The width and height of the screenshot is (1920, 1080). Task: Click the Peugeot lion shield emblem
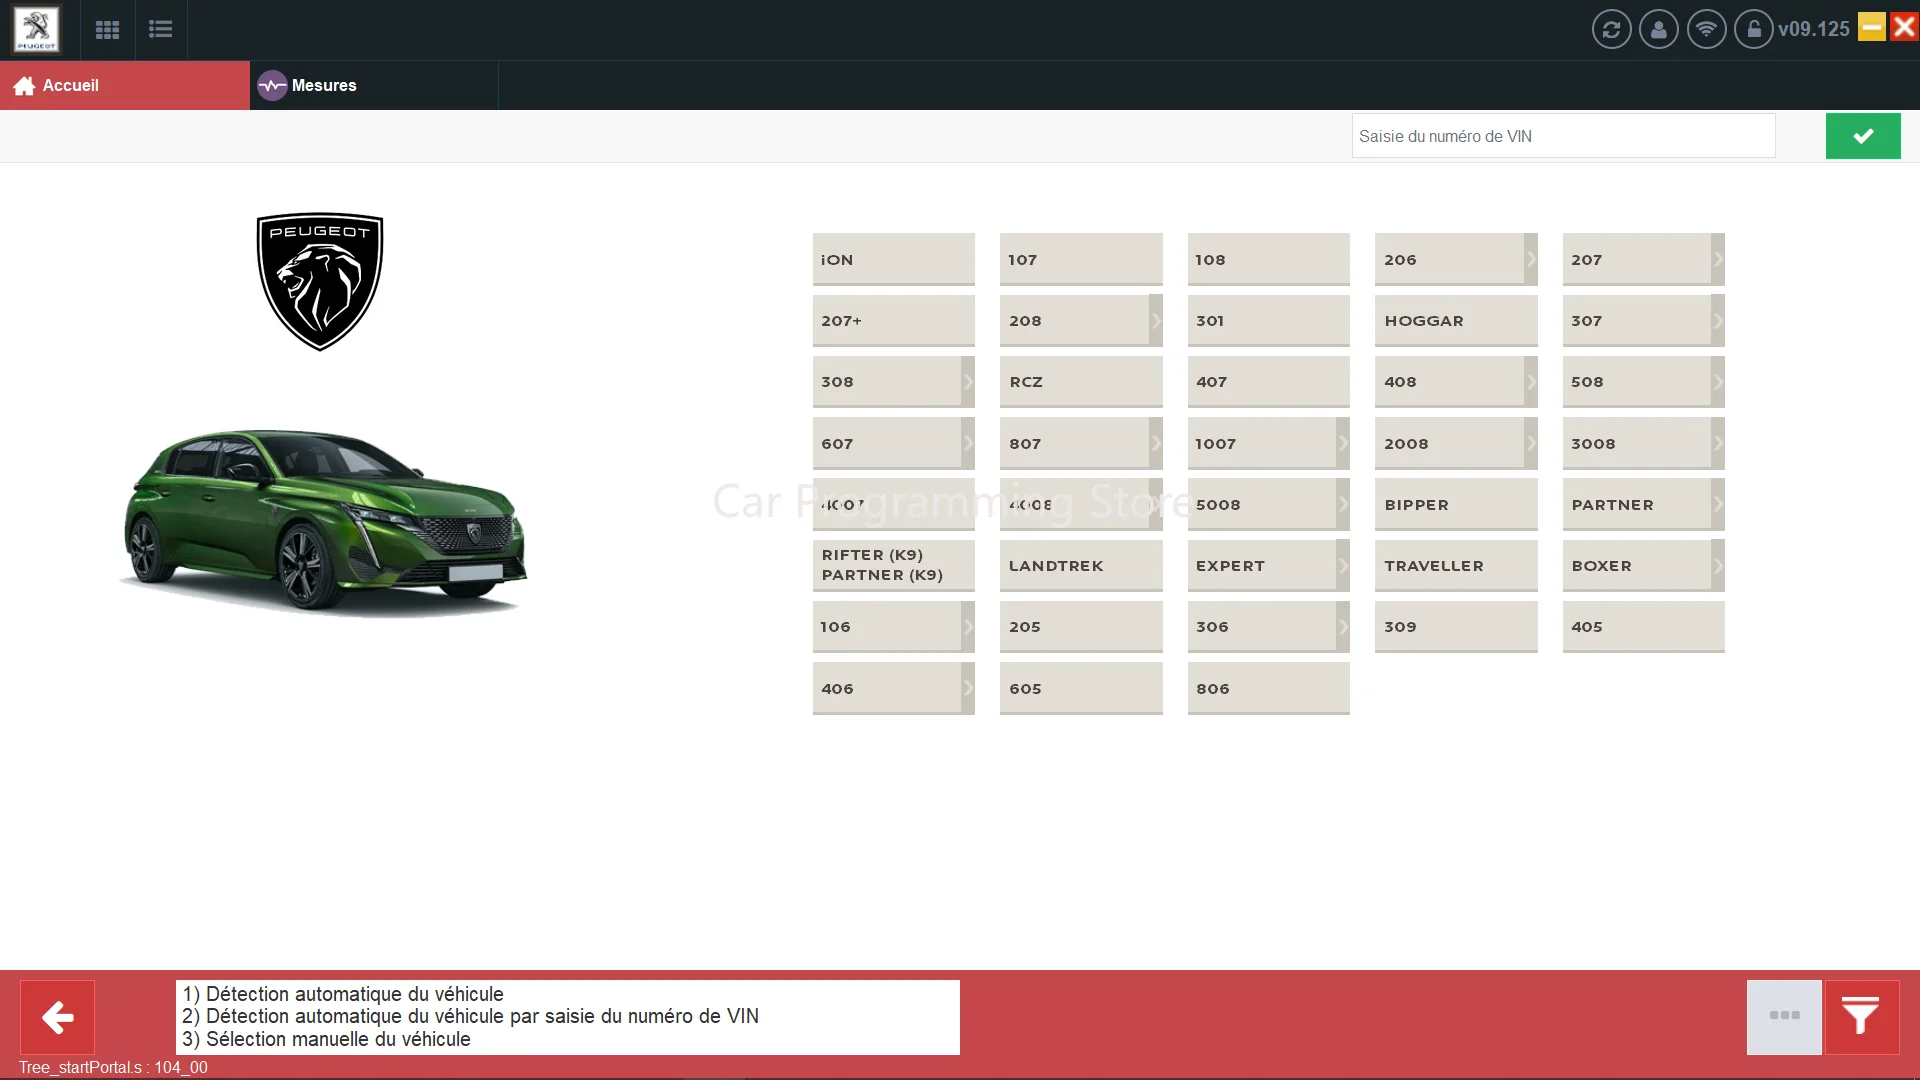click(x=320, y=281)
